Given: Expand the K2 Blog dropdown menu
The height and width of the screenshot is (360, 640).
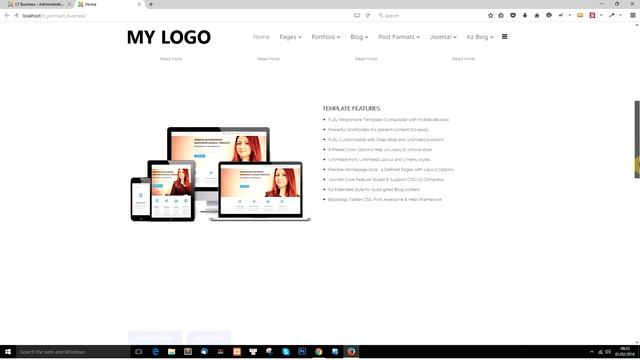Looking at the screenshot, I should tap(480, 37).
